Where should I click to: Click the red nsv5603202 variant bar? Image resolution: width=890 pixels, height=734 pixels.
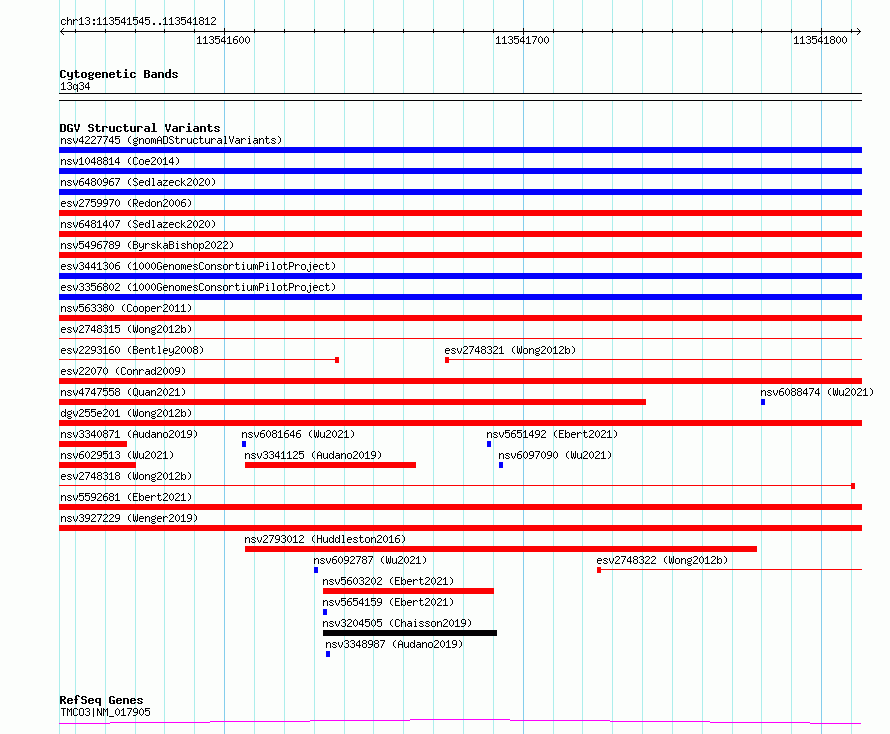pyautogui.click(x=408, y=591)
